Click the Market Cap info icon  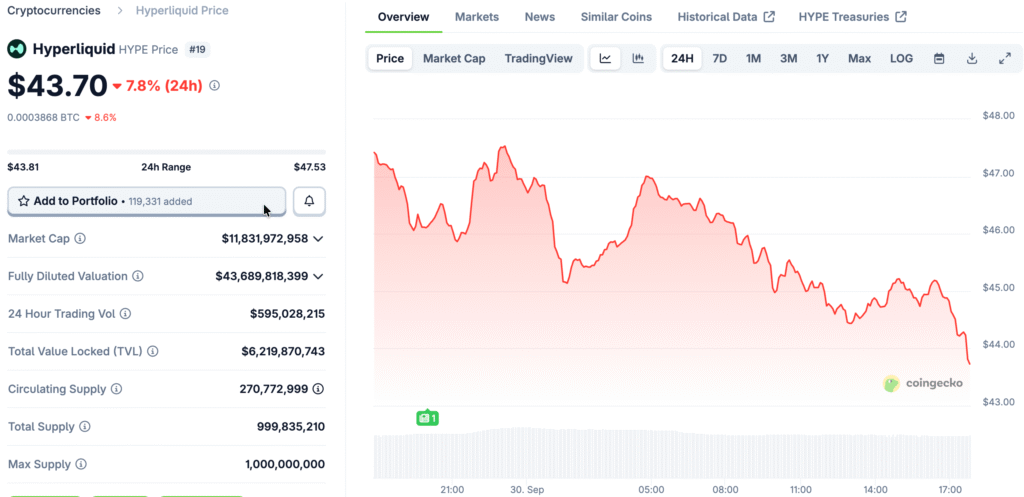[80, 239]
